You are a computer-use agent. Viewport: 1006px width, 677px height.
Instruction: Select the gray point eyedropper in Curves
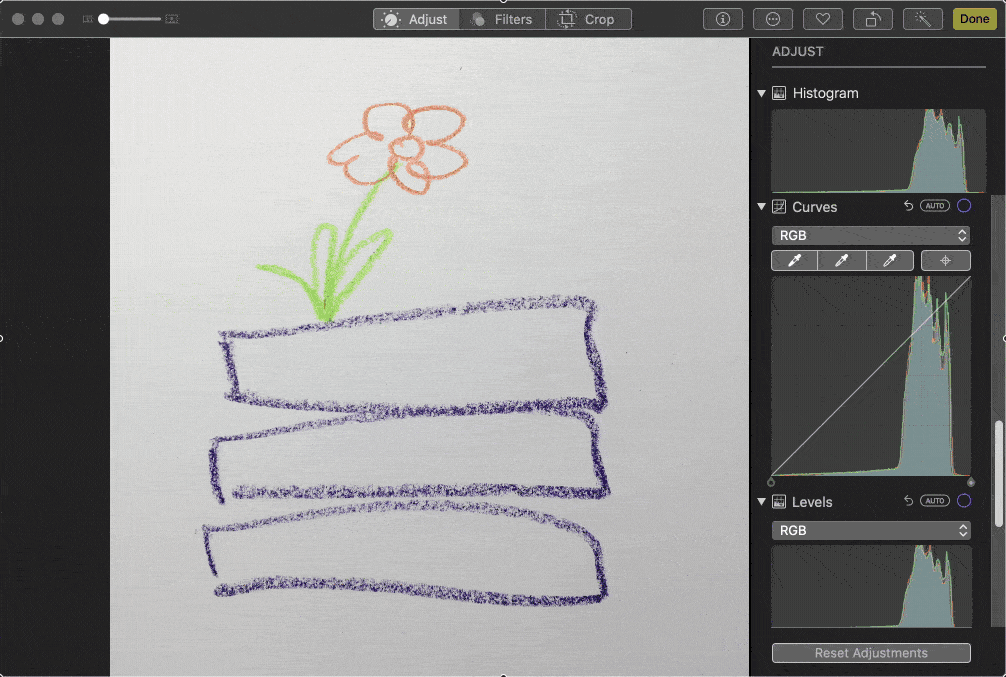click(842, 261)
